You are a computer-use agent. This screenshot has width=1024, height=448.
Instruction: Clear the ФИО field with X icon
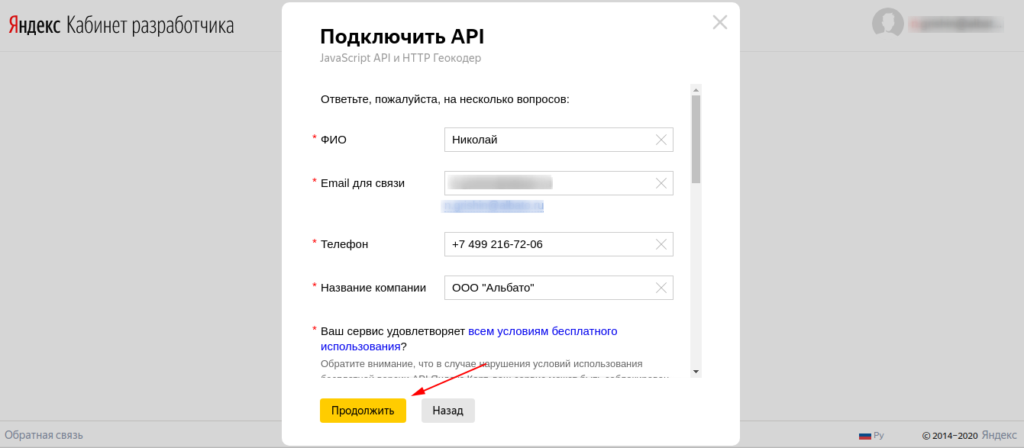click(661, 140)
